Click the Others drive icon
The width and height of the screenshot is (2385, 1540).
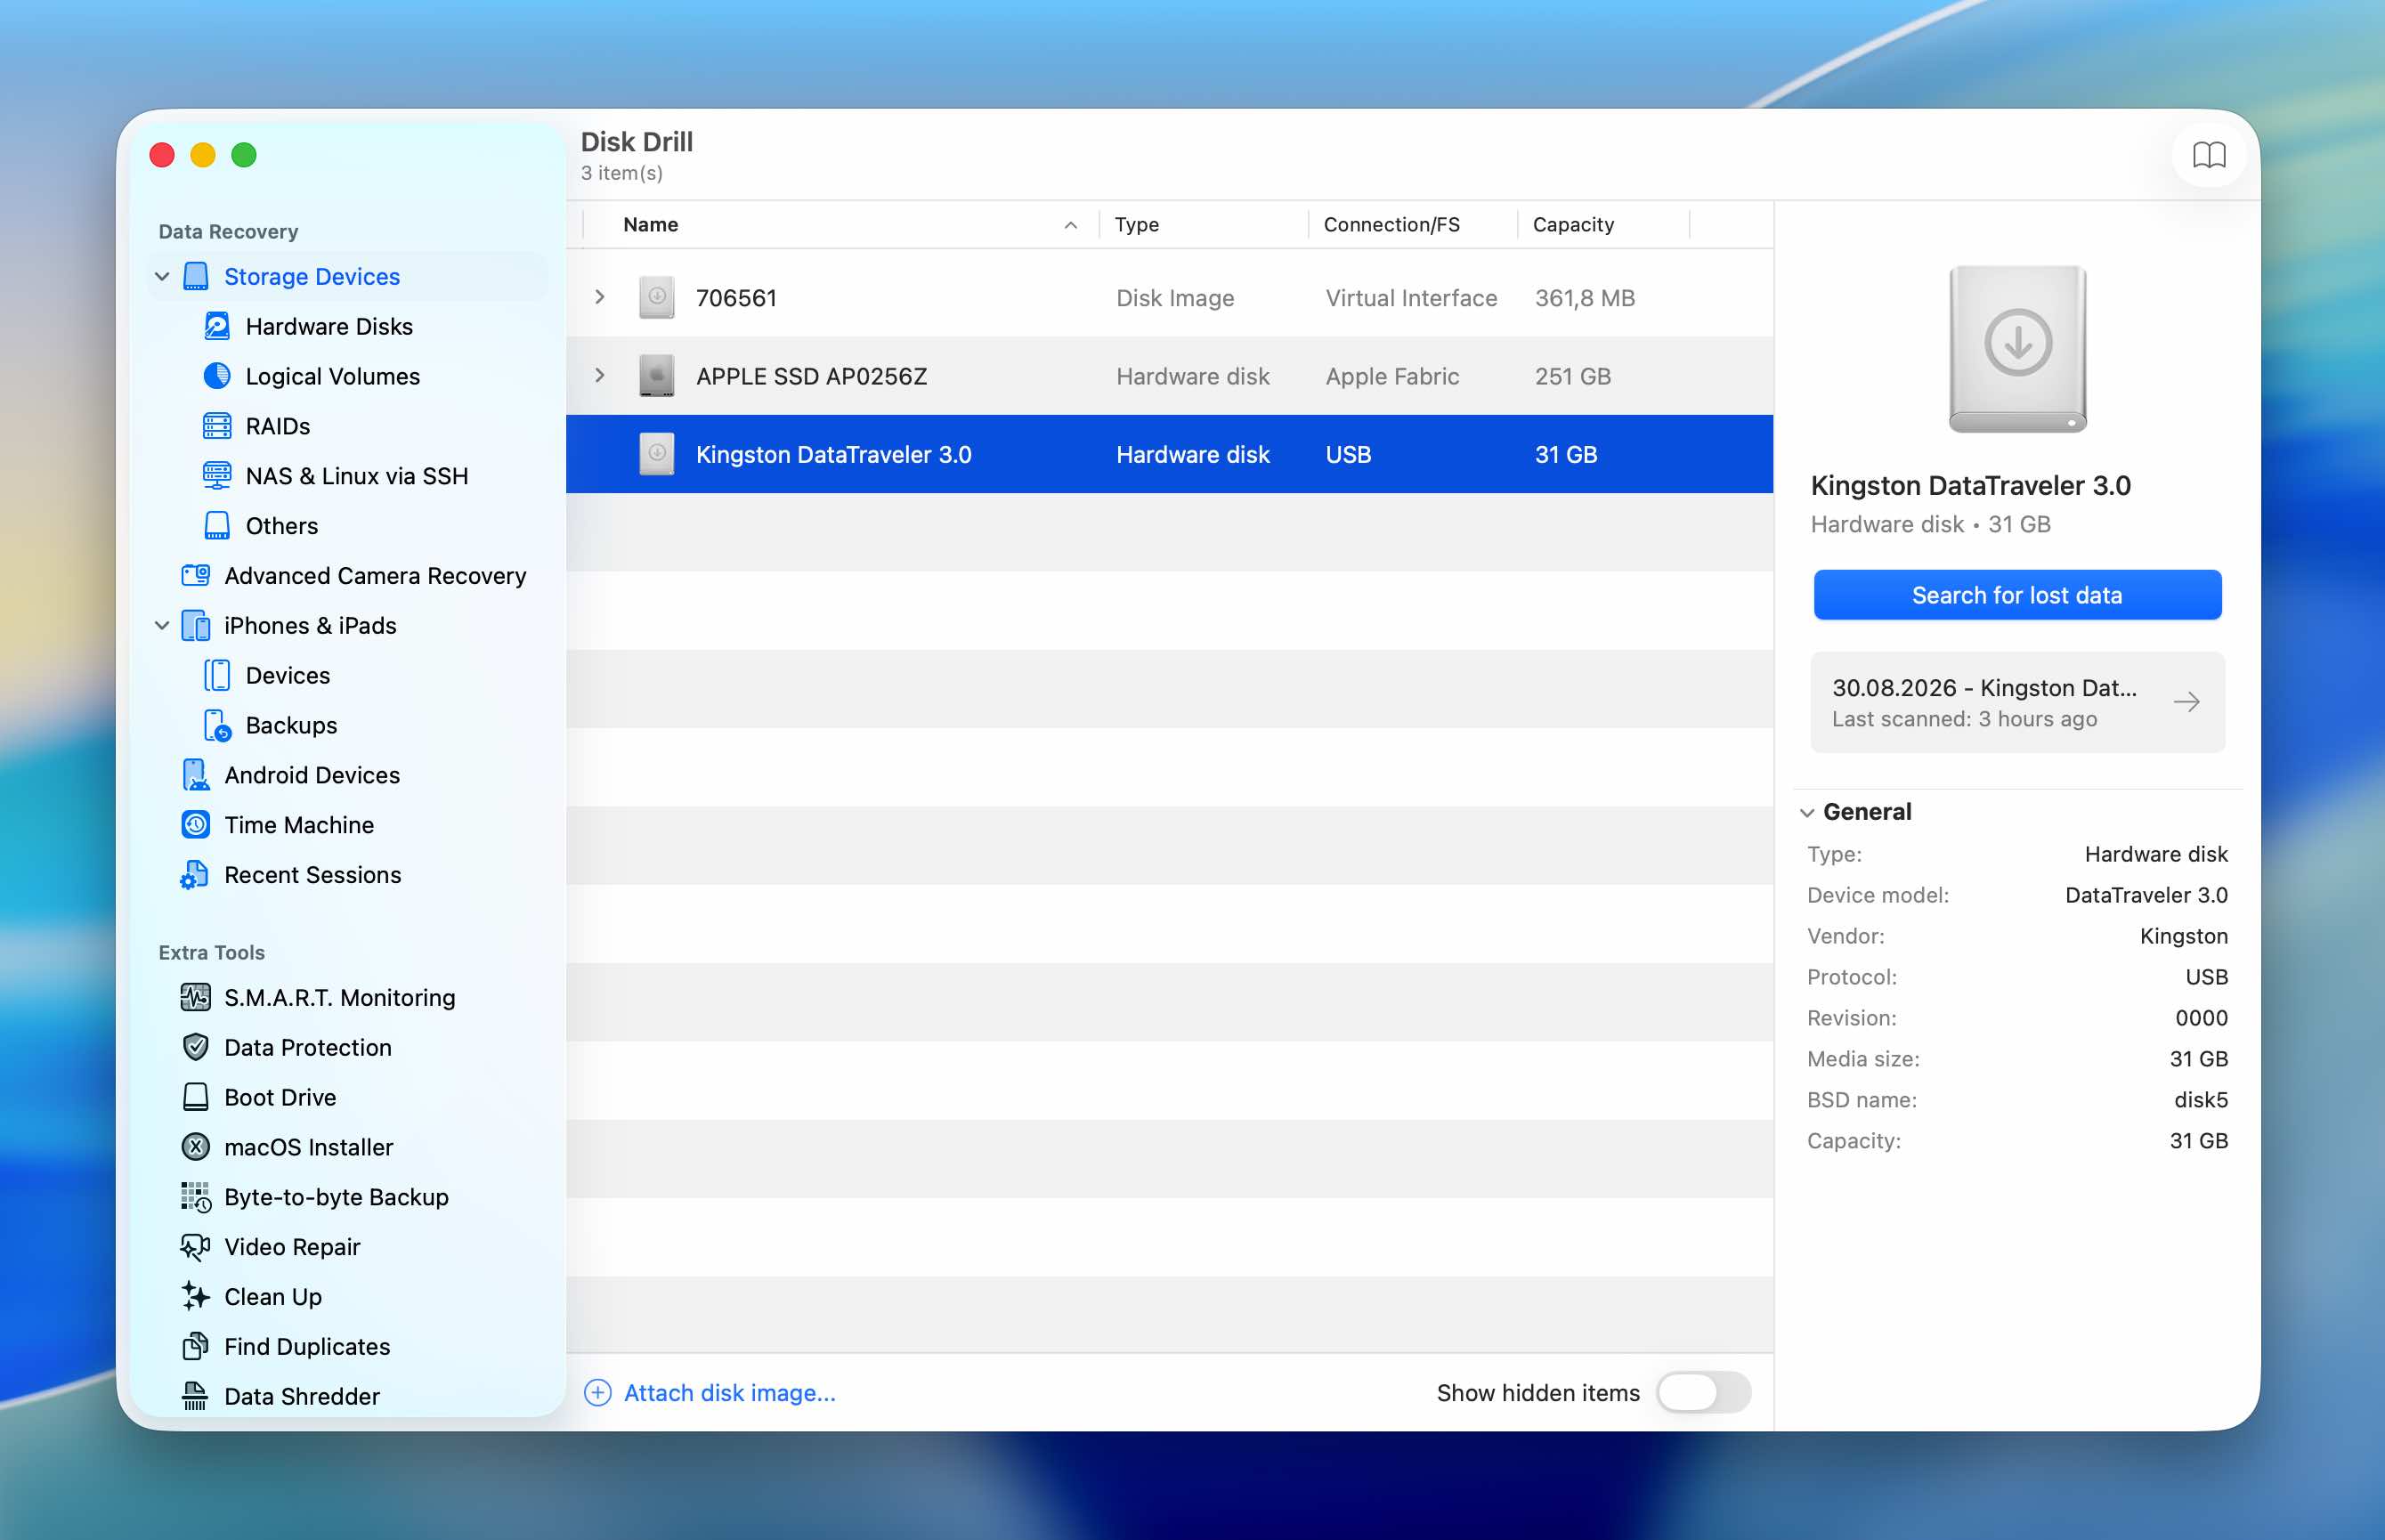point(217,526)
